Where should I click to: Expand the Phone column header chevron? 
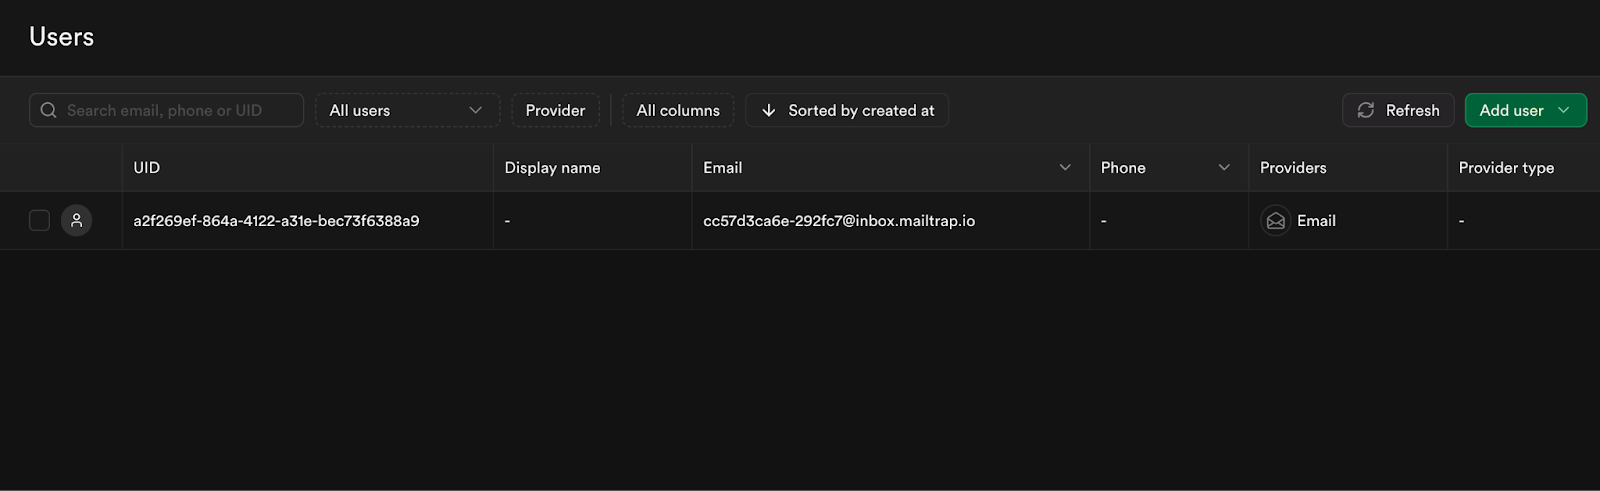pos(1224,167)
